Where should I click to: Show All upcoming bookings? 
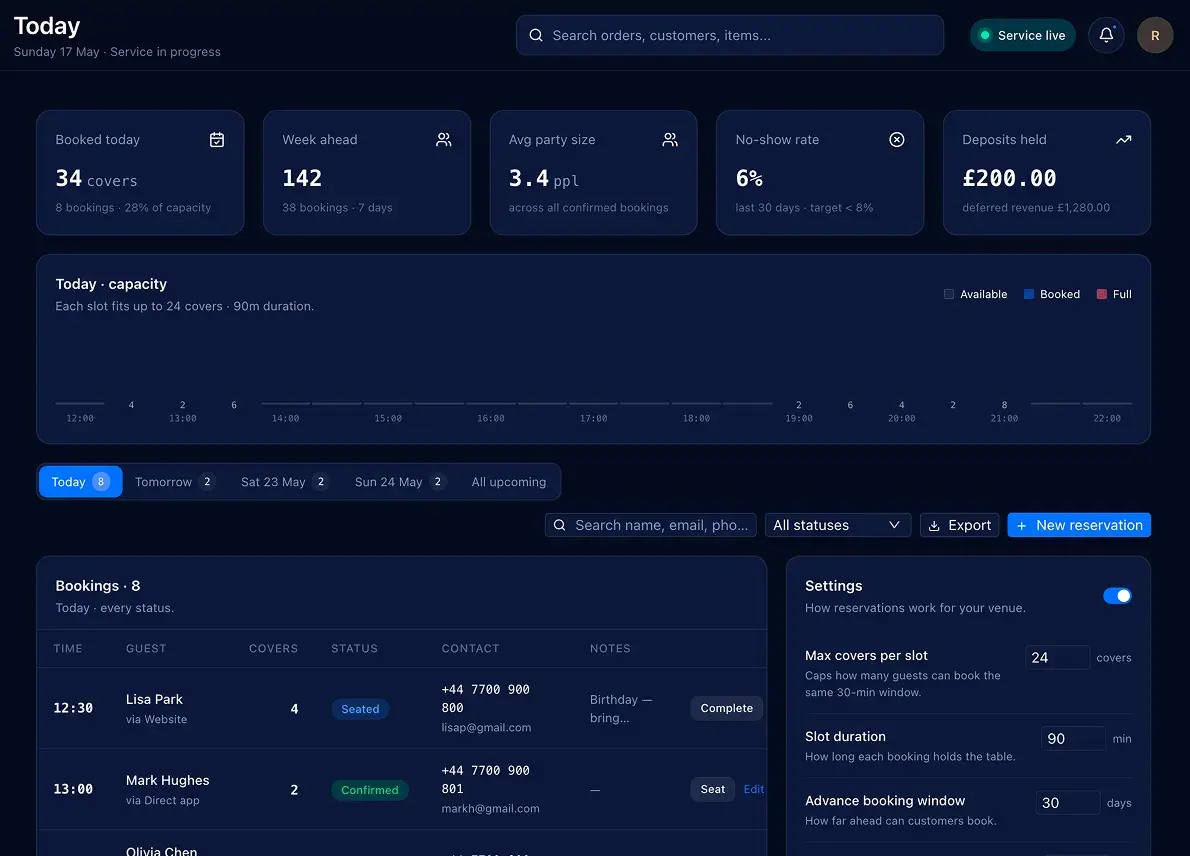[508, 482]
